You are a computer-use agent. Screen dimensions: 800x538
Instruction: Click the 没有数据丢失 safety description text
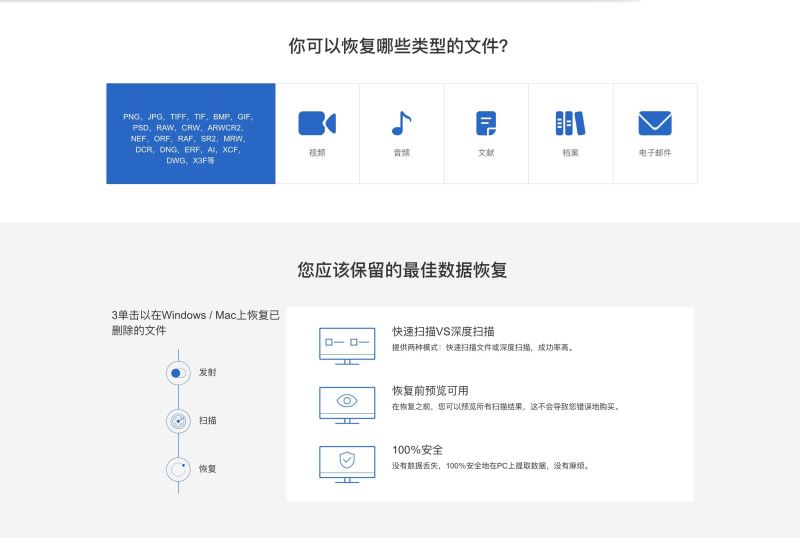pyautogui.click(x=491, y=466)
